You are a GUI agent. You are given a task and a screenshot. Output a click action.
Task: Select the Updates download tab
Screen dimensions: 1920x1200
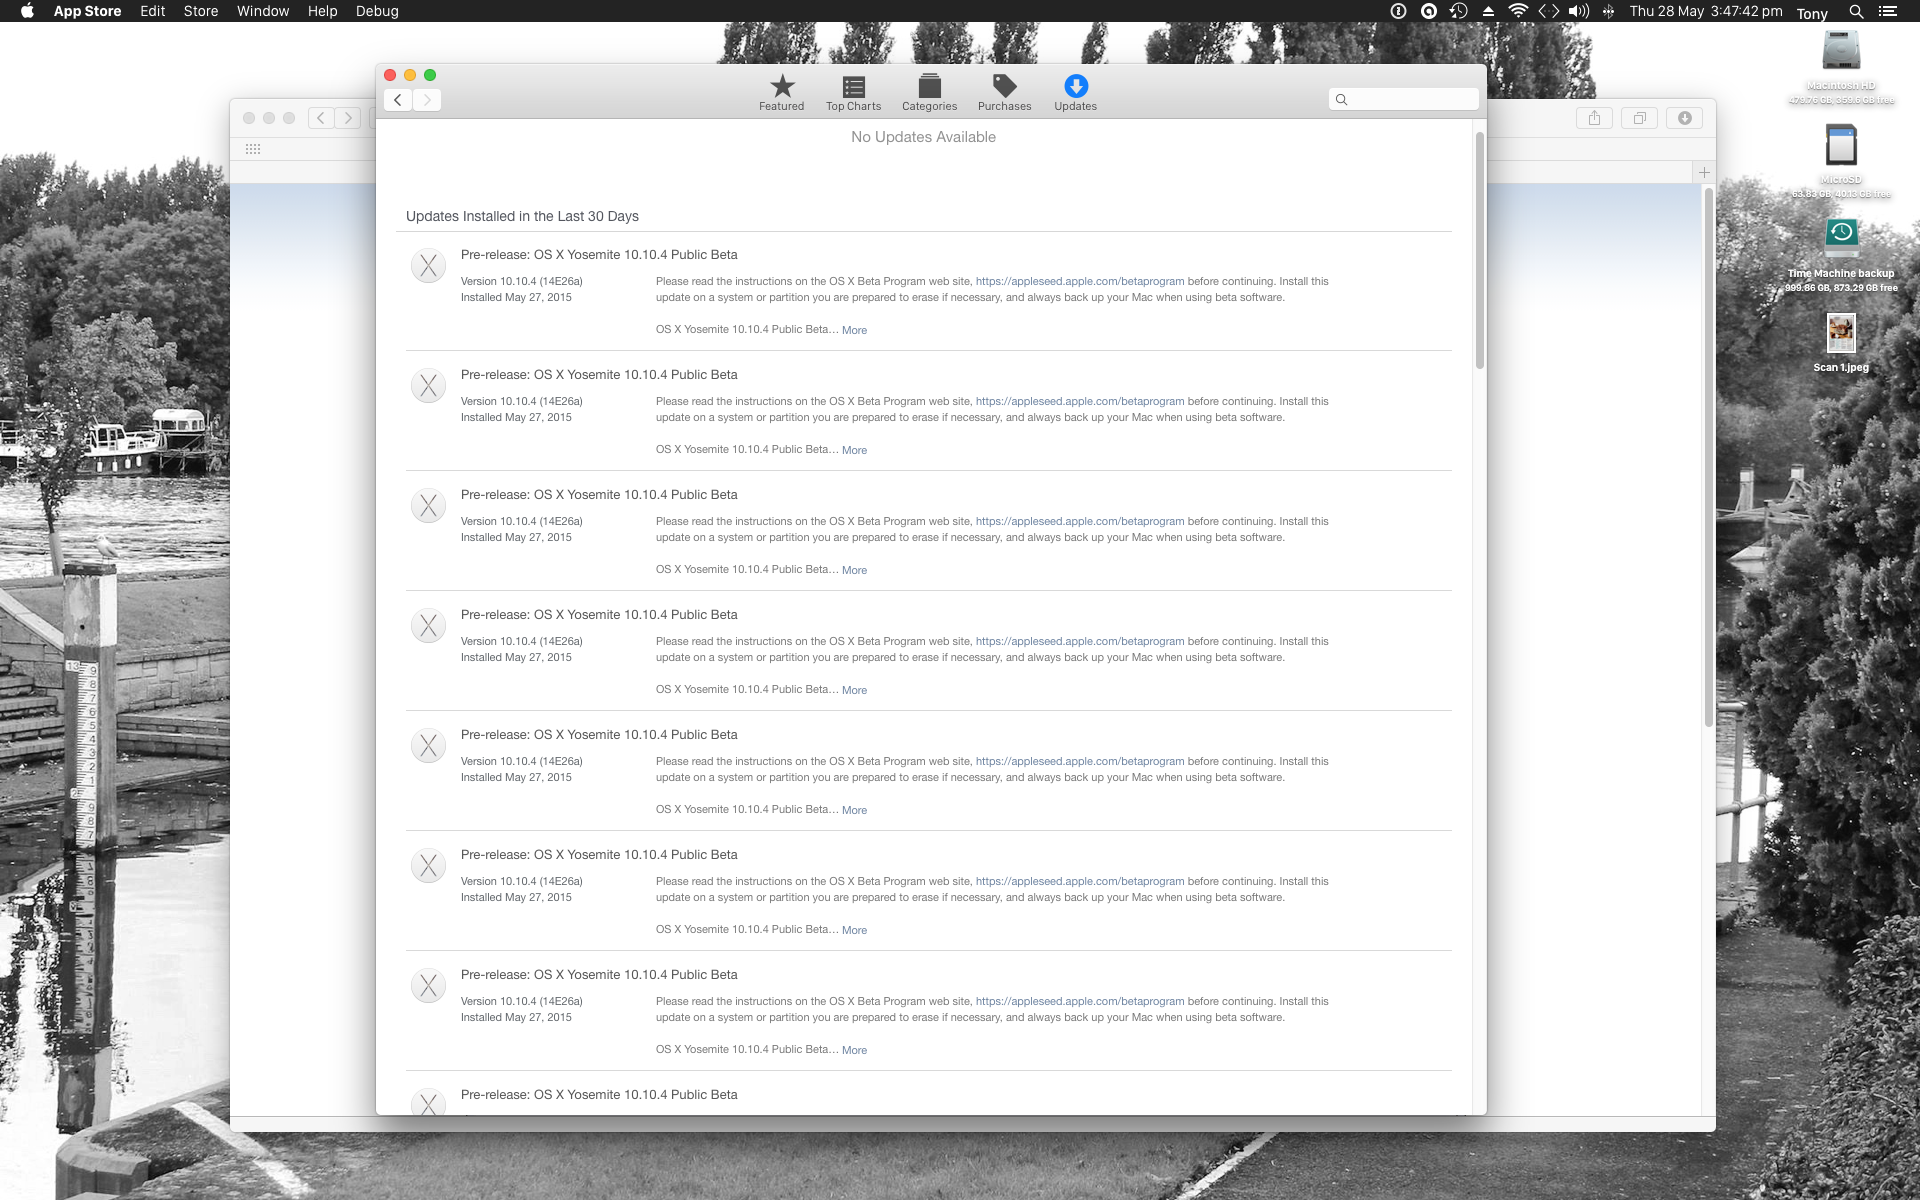click(1075, 93)
